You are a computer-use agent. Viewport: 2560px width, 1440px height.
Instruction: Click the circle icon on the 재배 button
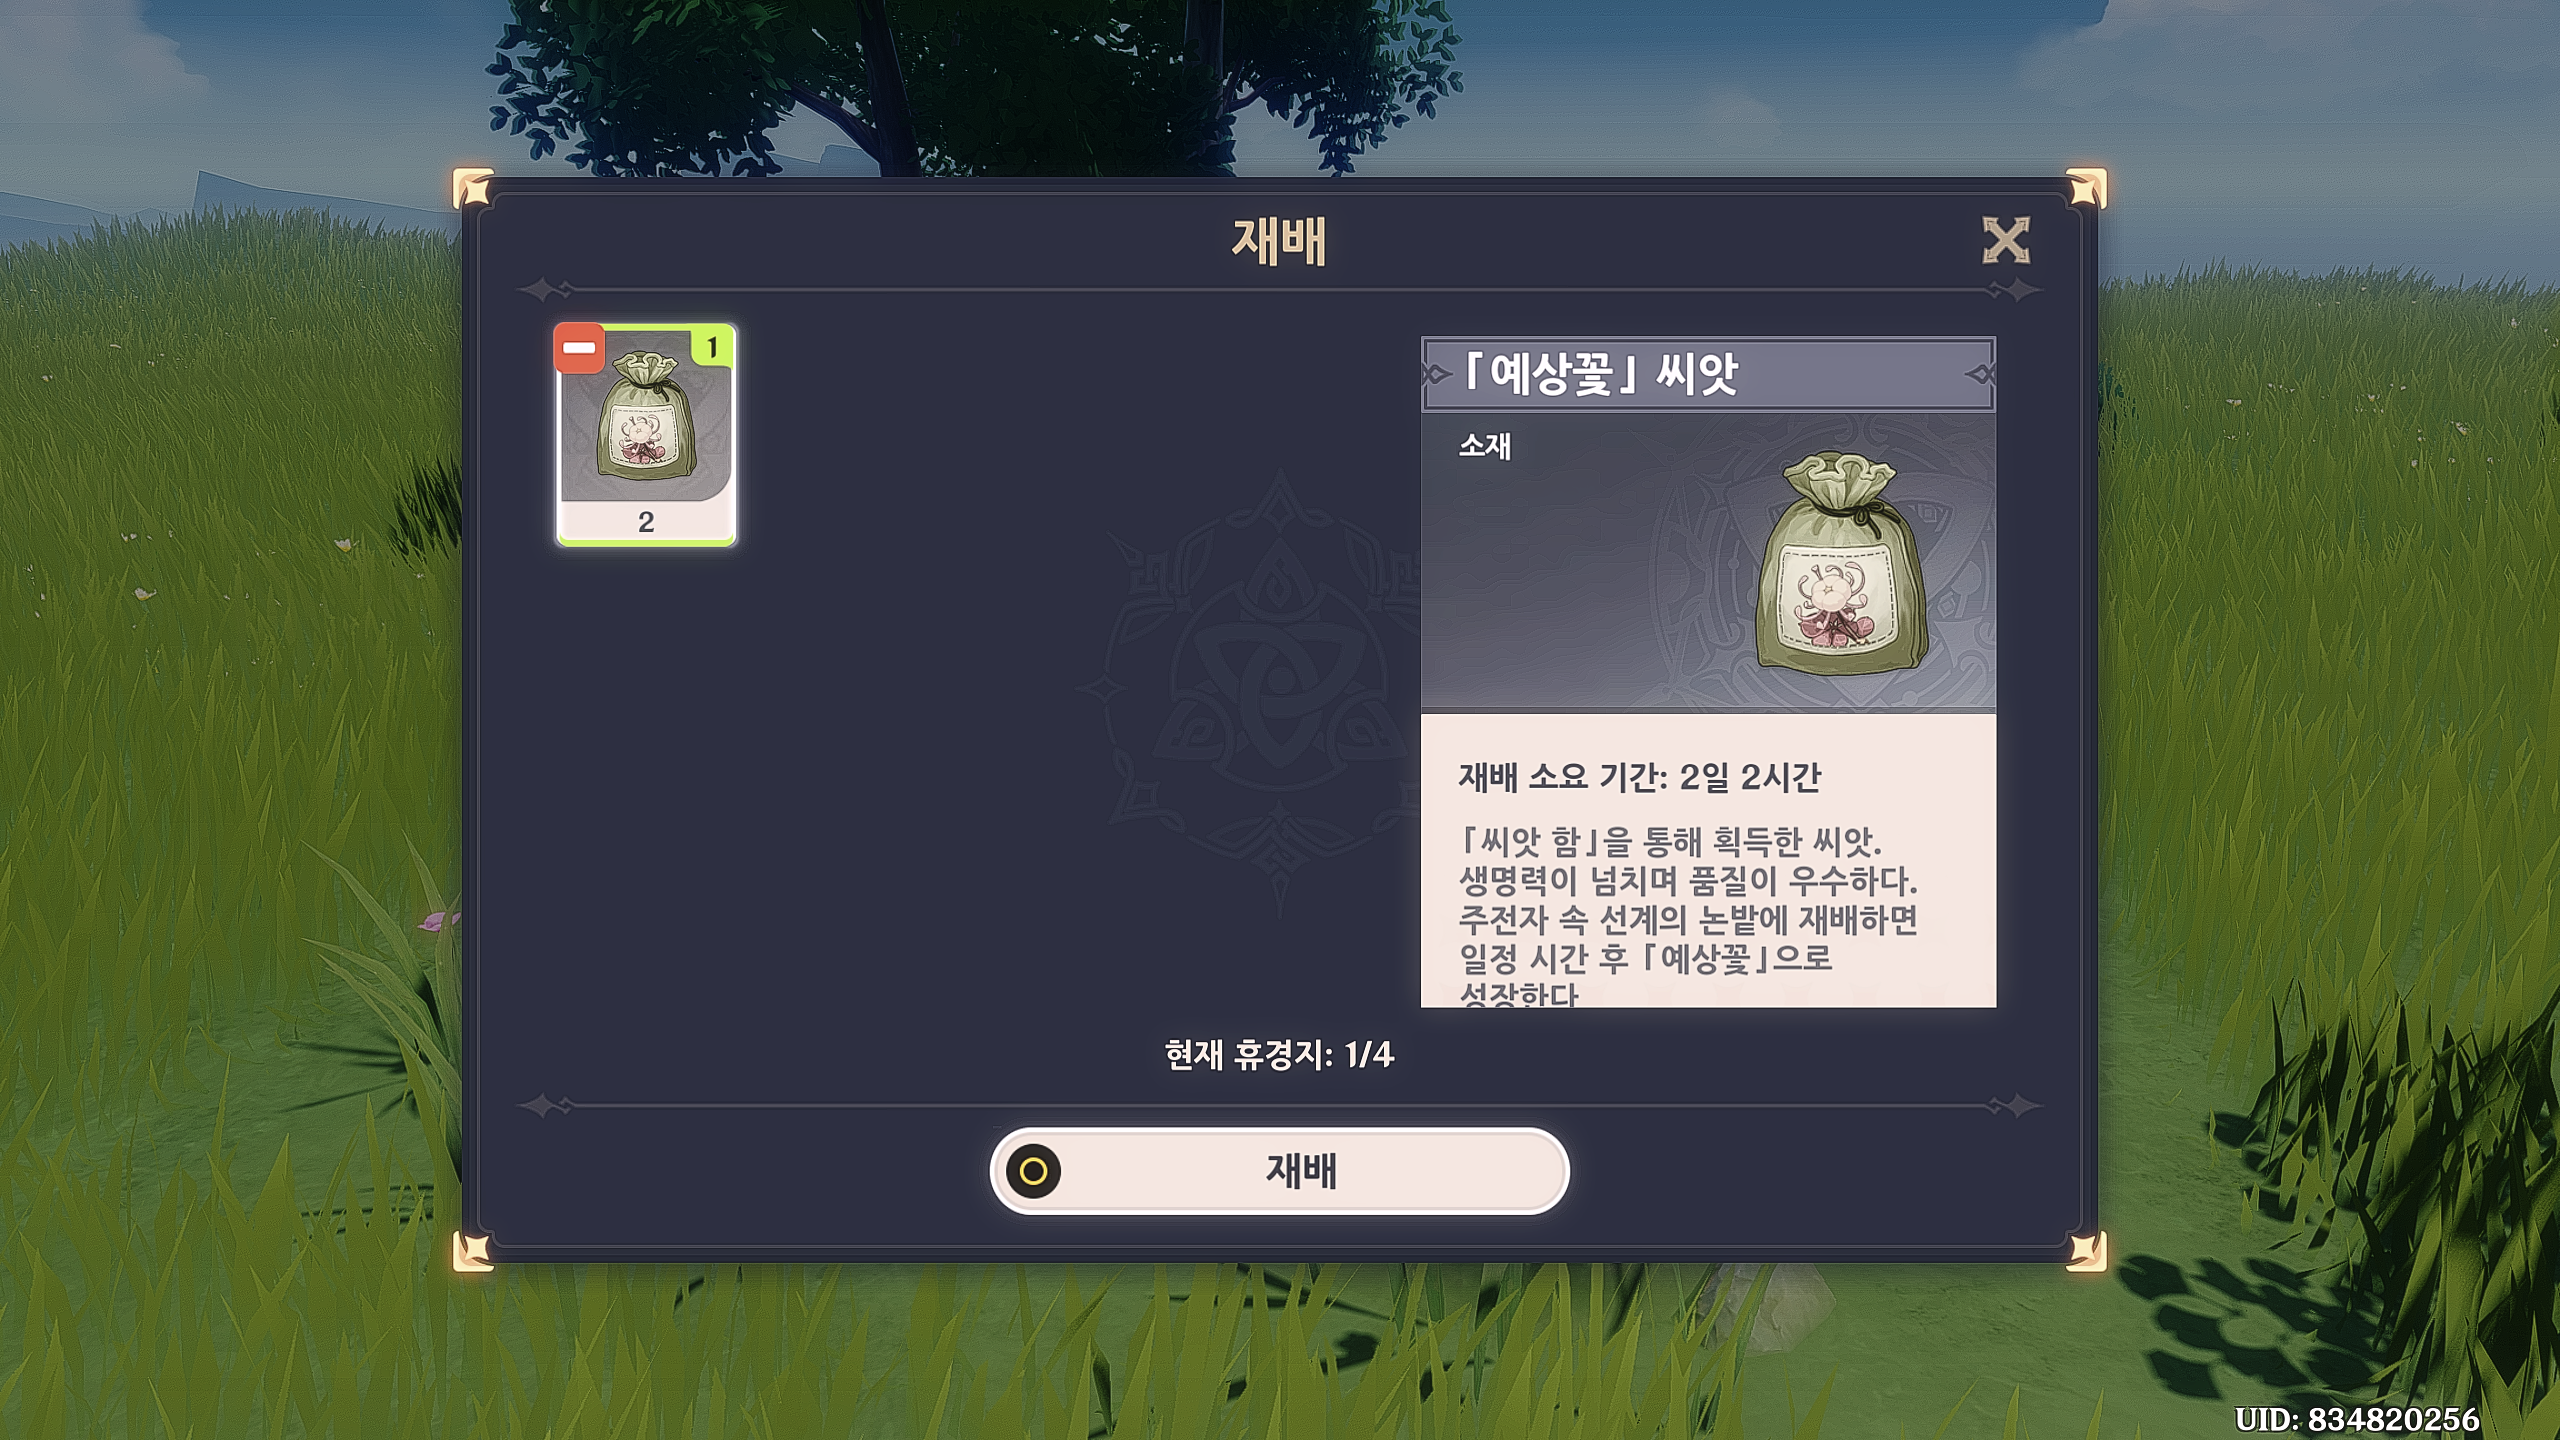tap(1033, 1171)
